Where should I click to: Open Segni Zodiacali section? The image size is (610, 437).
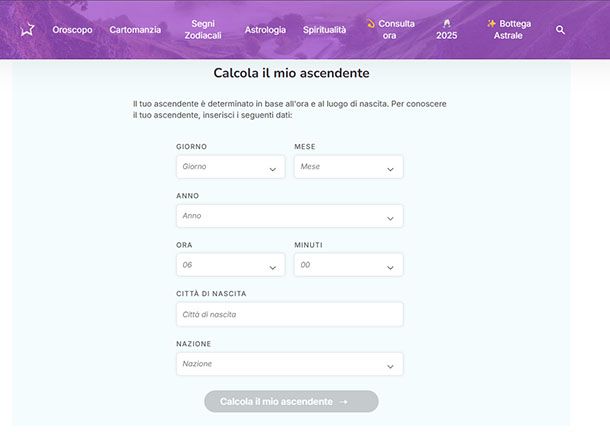point(203,30)
